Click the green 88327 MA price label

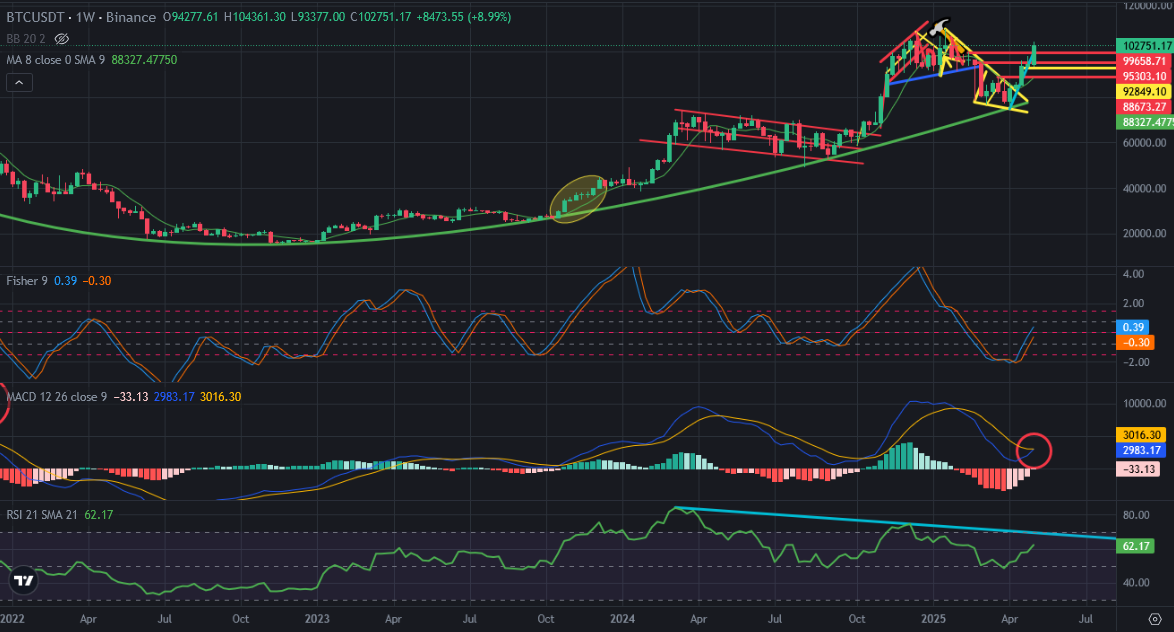(1145, 122)
